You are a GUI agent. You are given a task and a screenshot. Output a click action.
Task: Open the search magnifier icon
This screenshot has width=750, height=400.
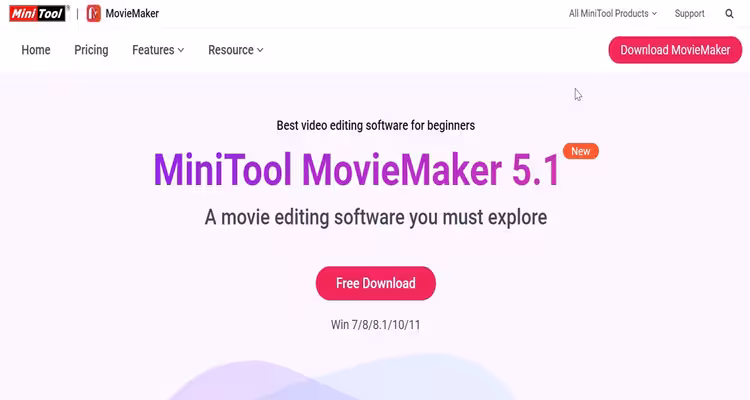[729, 13]
